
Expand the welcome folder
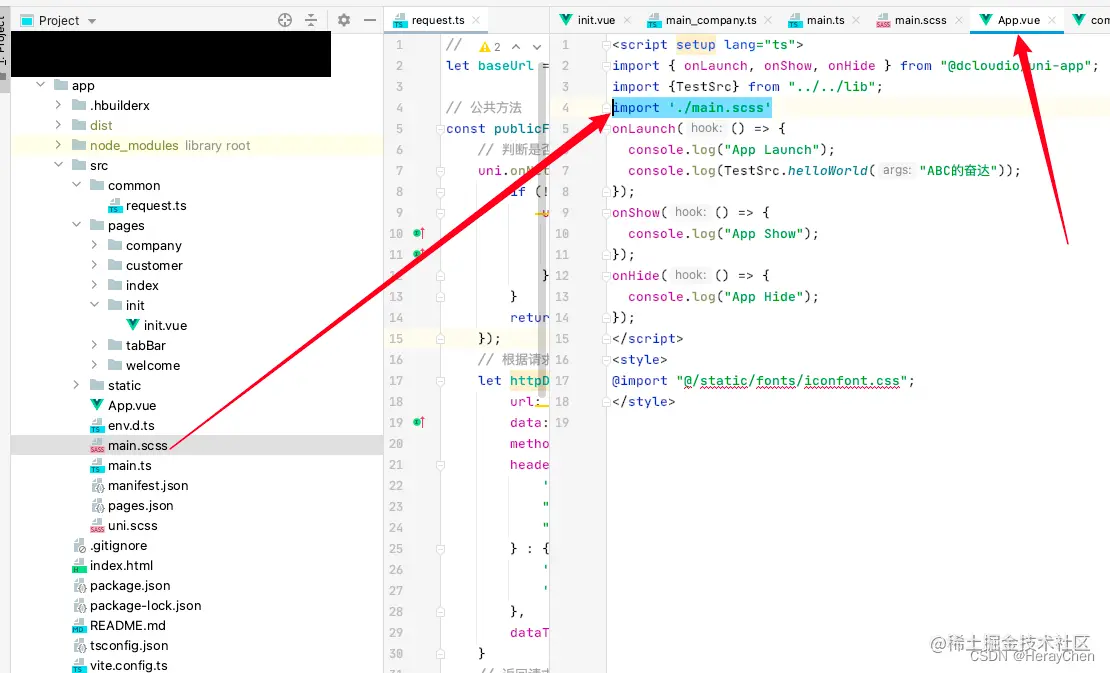pyautogui.click(x=94, y=365)
